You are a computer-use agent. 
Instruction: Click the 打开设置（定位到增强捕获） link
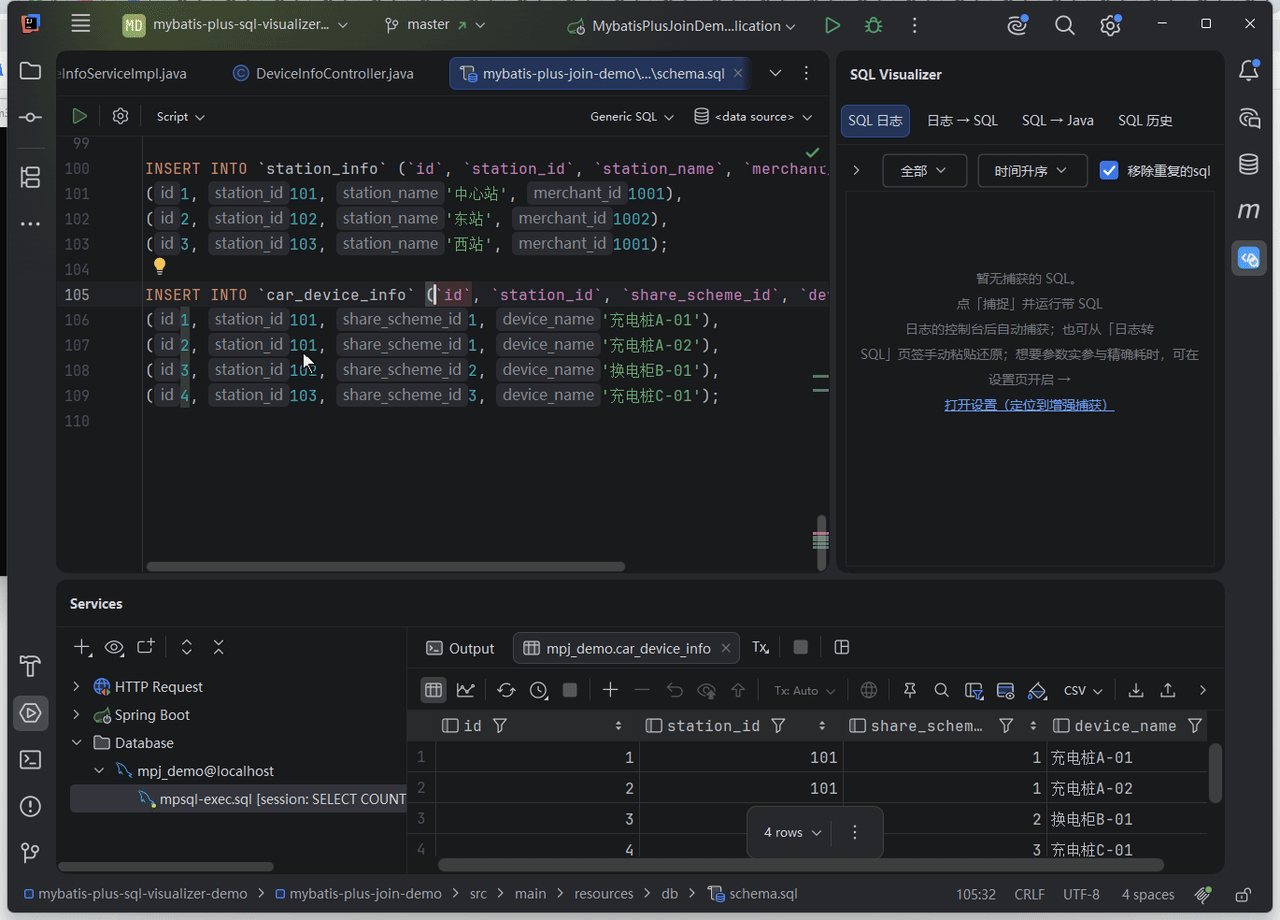1029,405
